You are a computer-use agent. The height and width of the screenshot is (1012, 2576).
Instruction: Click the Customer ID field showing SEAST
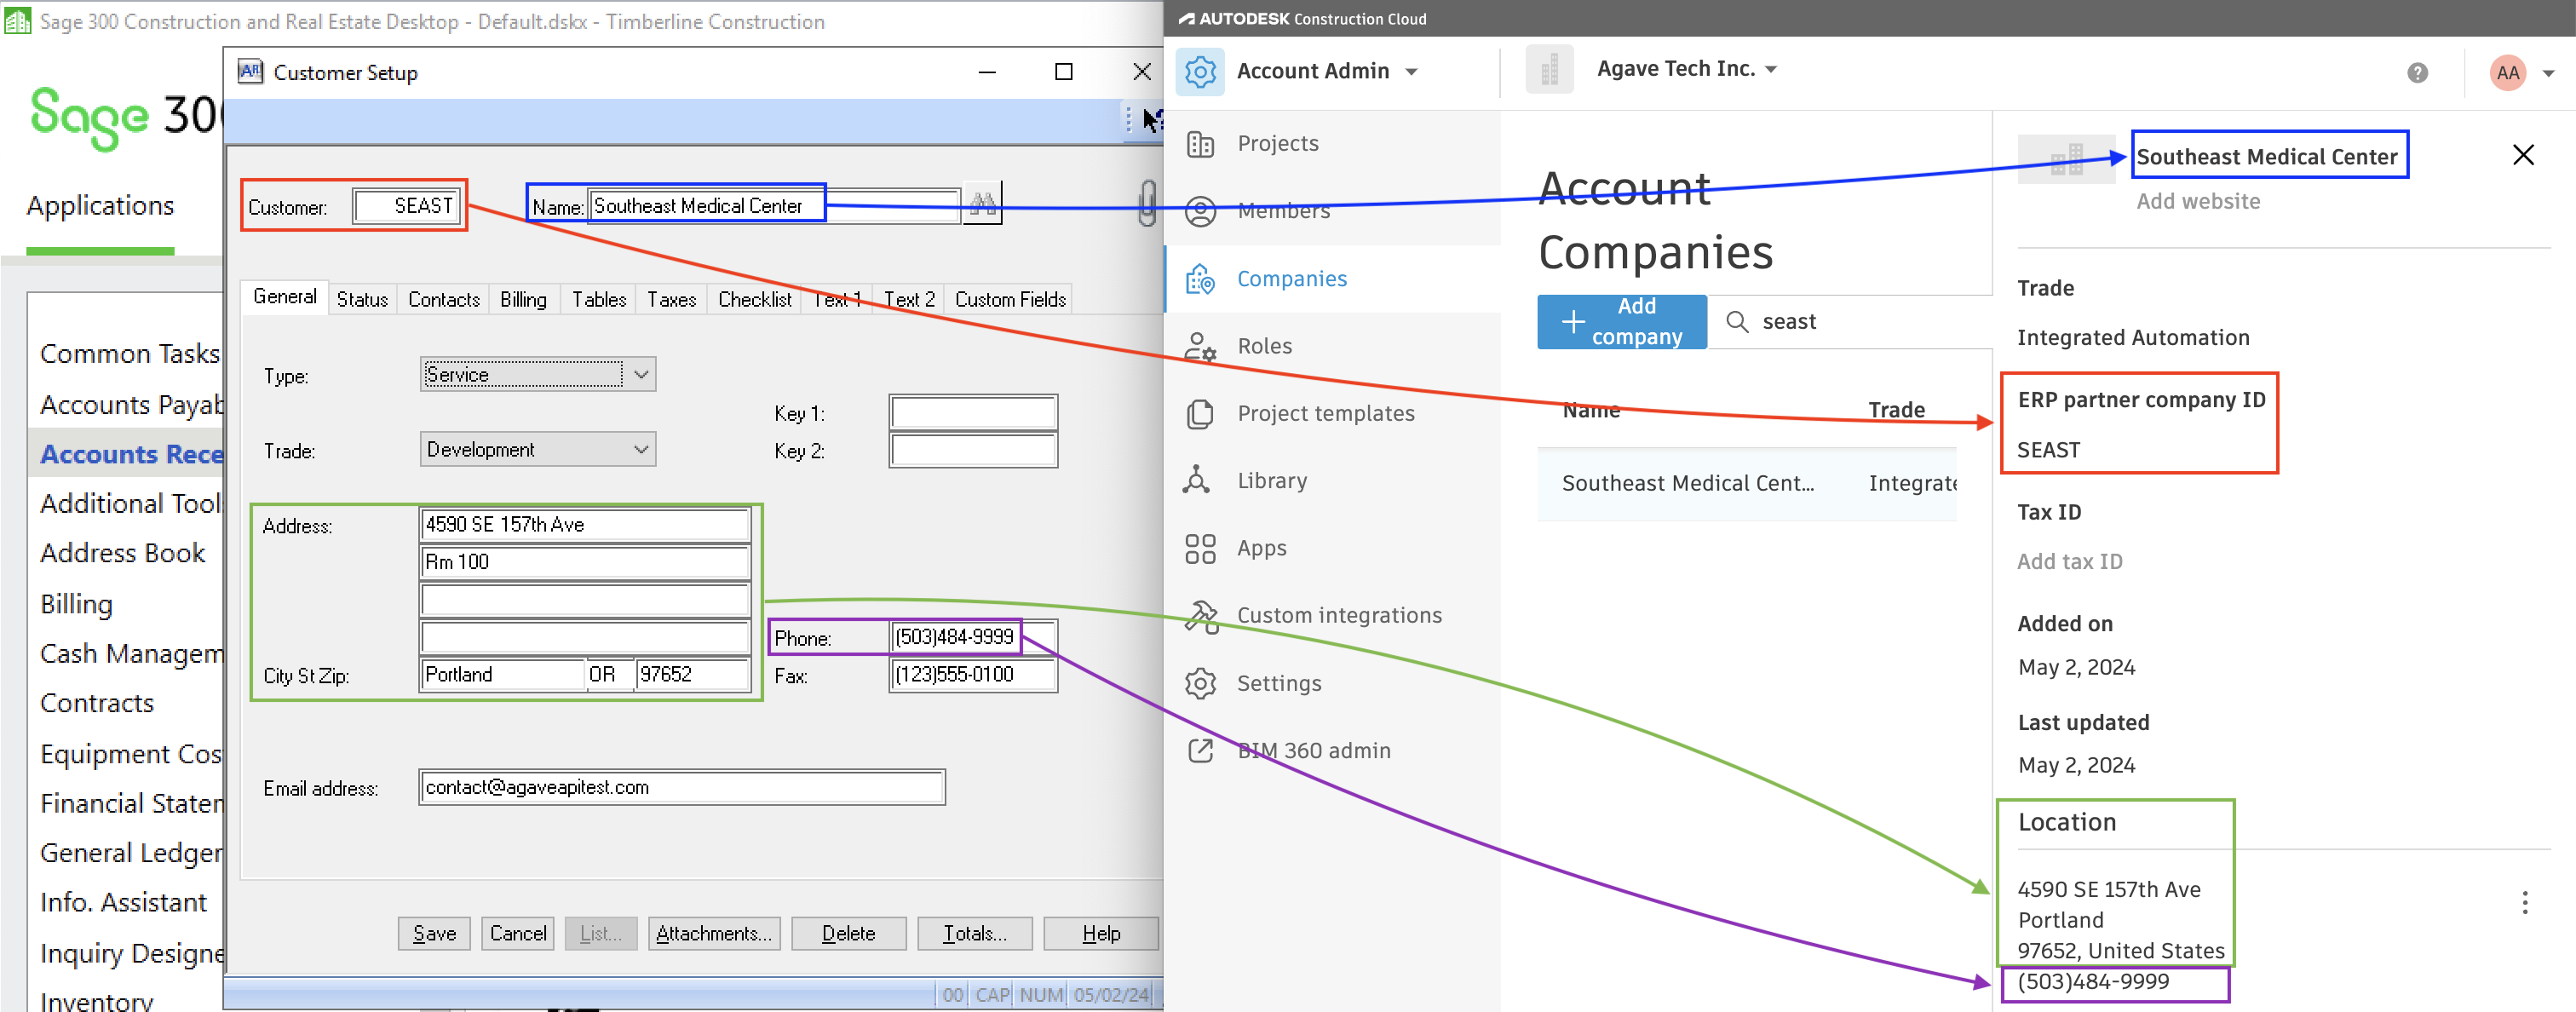tap(407, 206)
